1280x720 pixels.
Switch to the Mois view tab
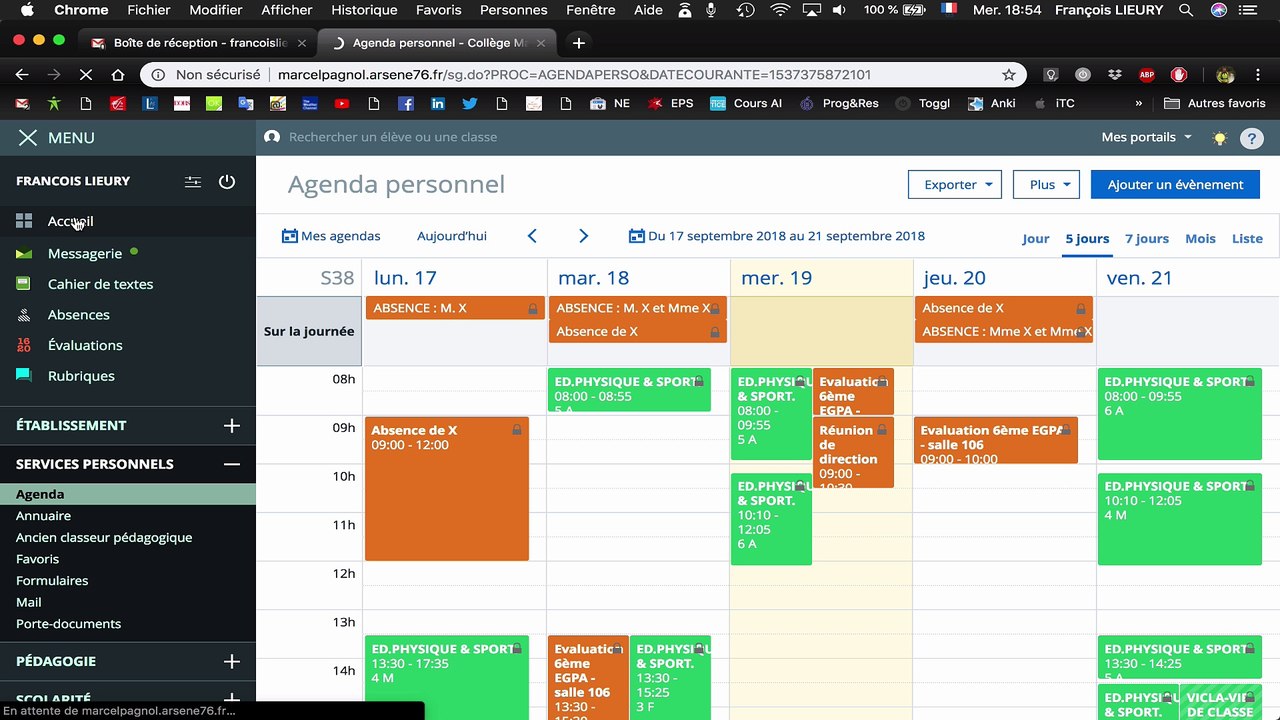click(x=1200, y=238)
